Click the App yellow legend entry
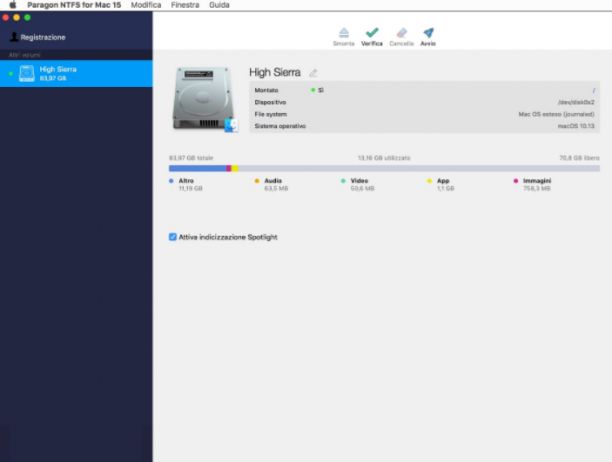The width and height of the screenshot is (612, 462). click(x=441, y=184)
